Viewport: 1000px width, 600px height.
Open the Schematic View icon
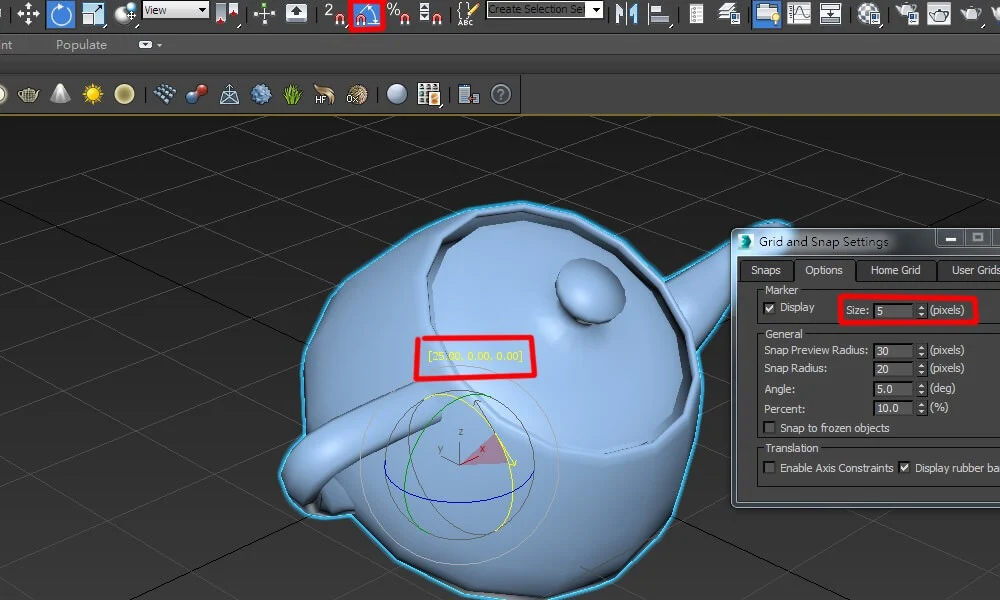coord(830,13)
